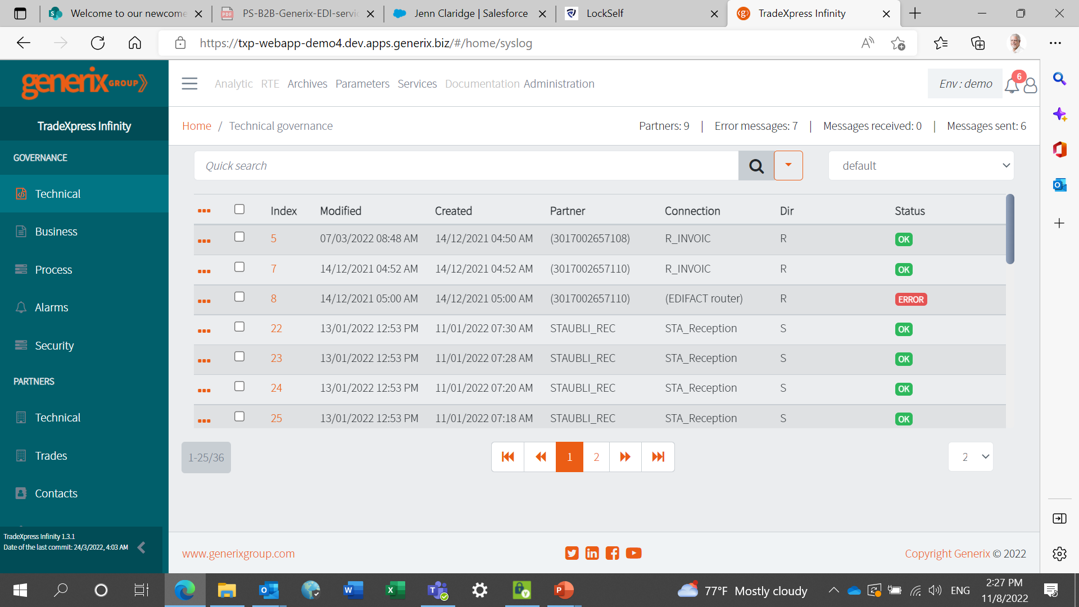Open the YouTube icon in the footer
1079x607 pixels.
(x=633, y=553)
